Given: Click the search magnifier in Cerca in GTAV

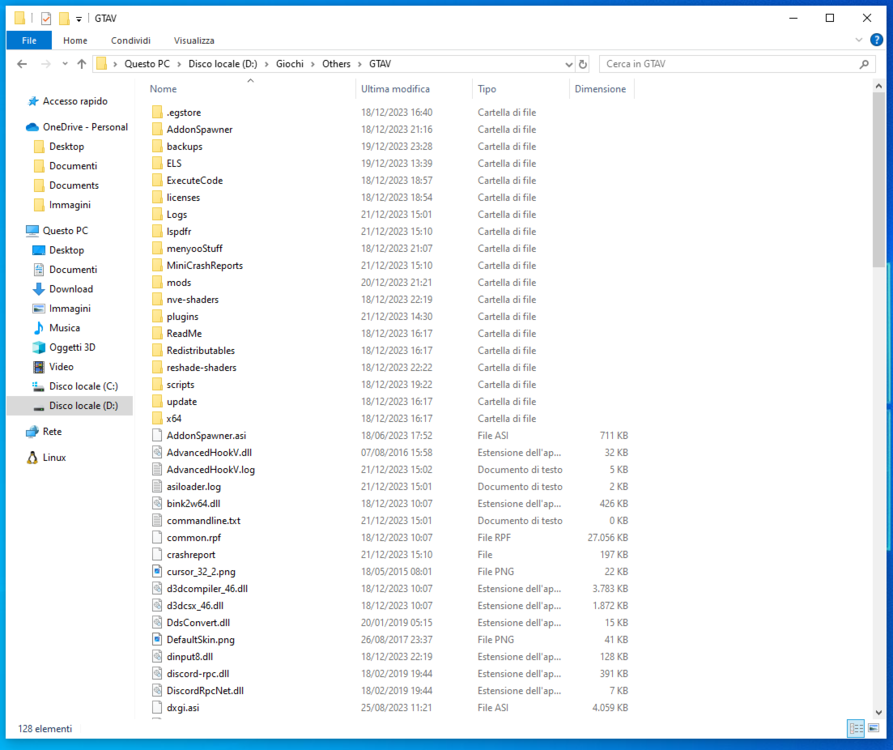Looking at the screenshot, I should point(862,63).
